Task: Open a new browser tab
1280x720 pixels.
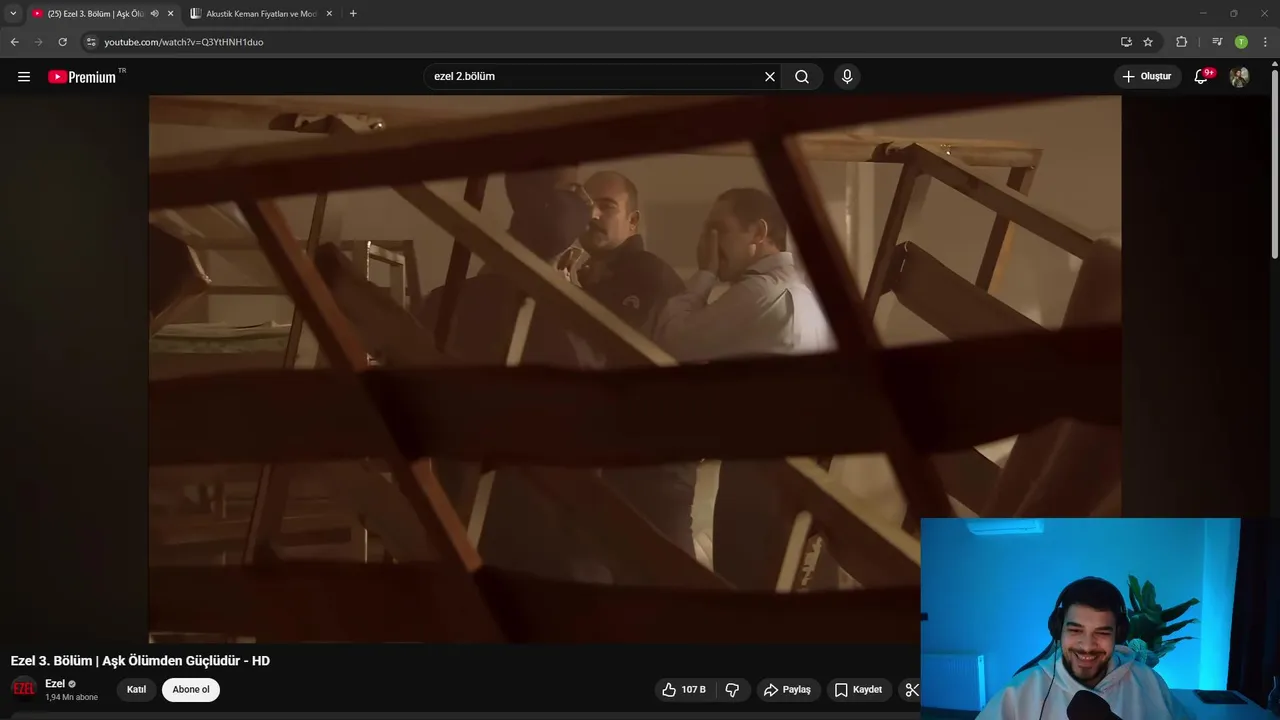Action: 353,13
